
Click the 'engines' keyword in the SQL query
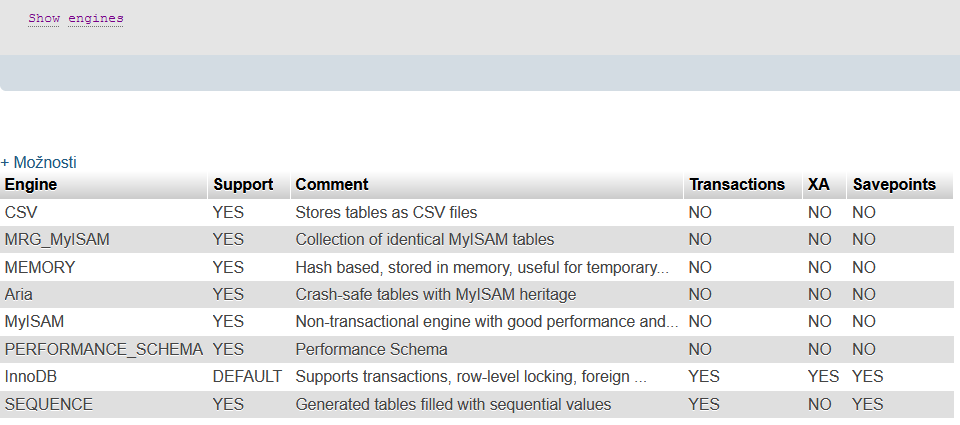96,18
